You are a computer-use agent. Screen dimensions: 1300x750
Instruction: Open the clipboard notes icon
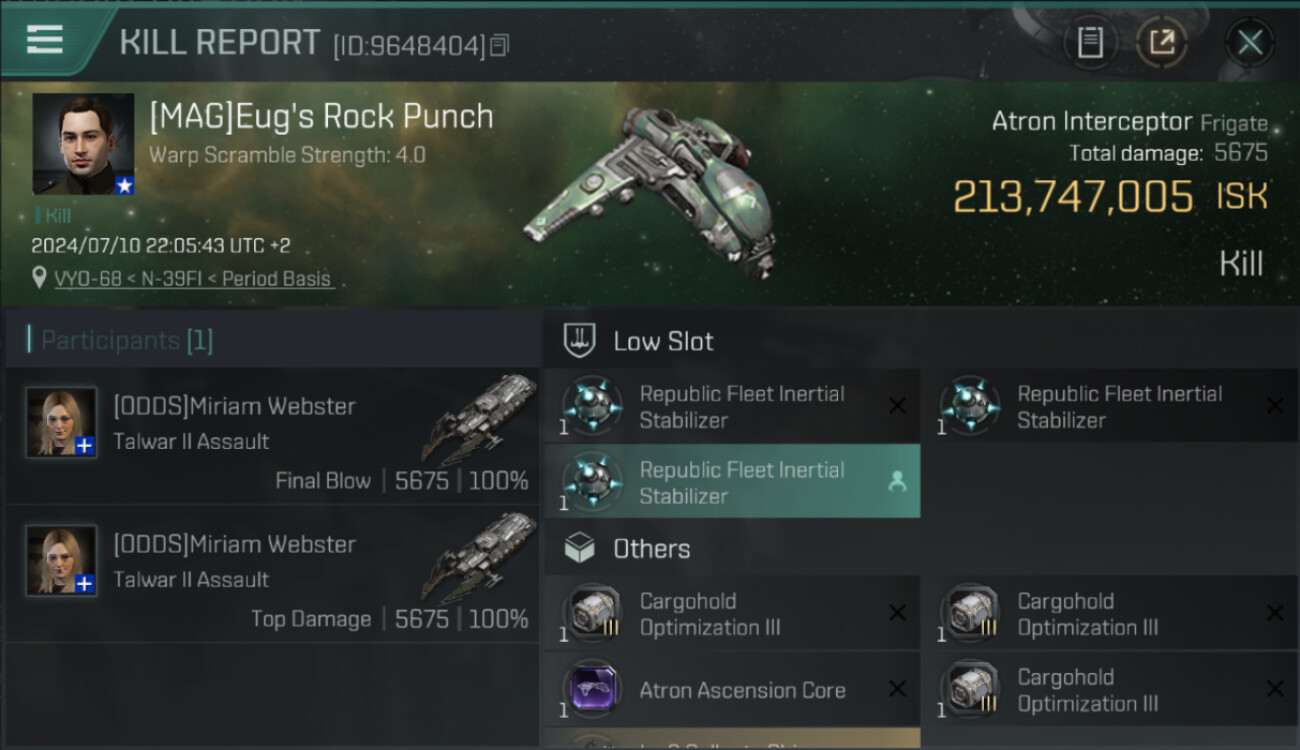(x=1090, y=43)
